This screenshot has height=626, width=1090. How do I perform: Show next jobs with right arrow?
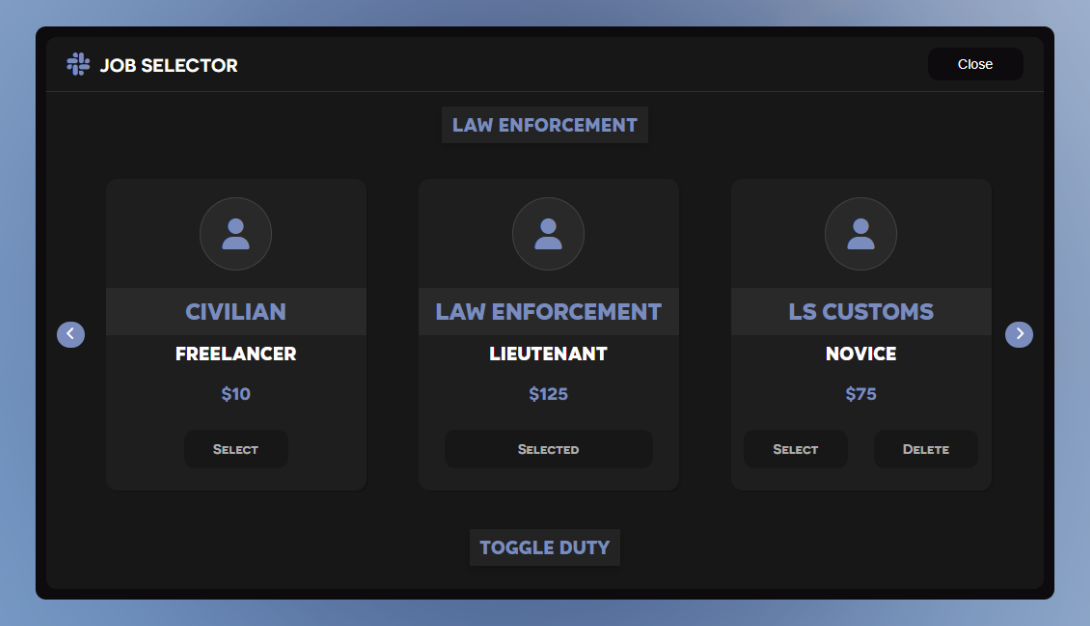(x=1018, y=334)
